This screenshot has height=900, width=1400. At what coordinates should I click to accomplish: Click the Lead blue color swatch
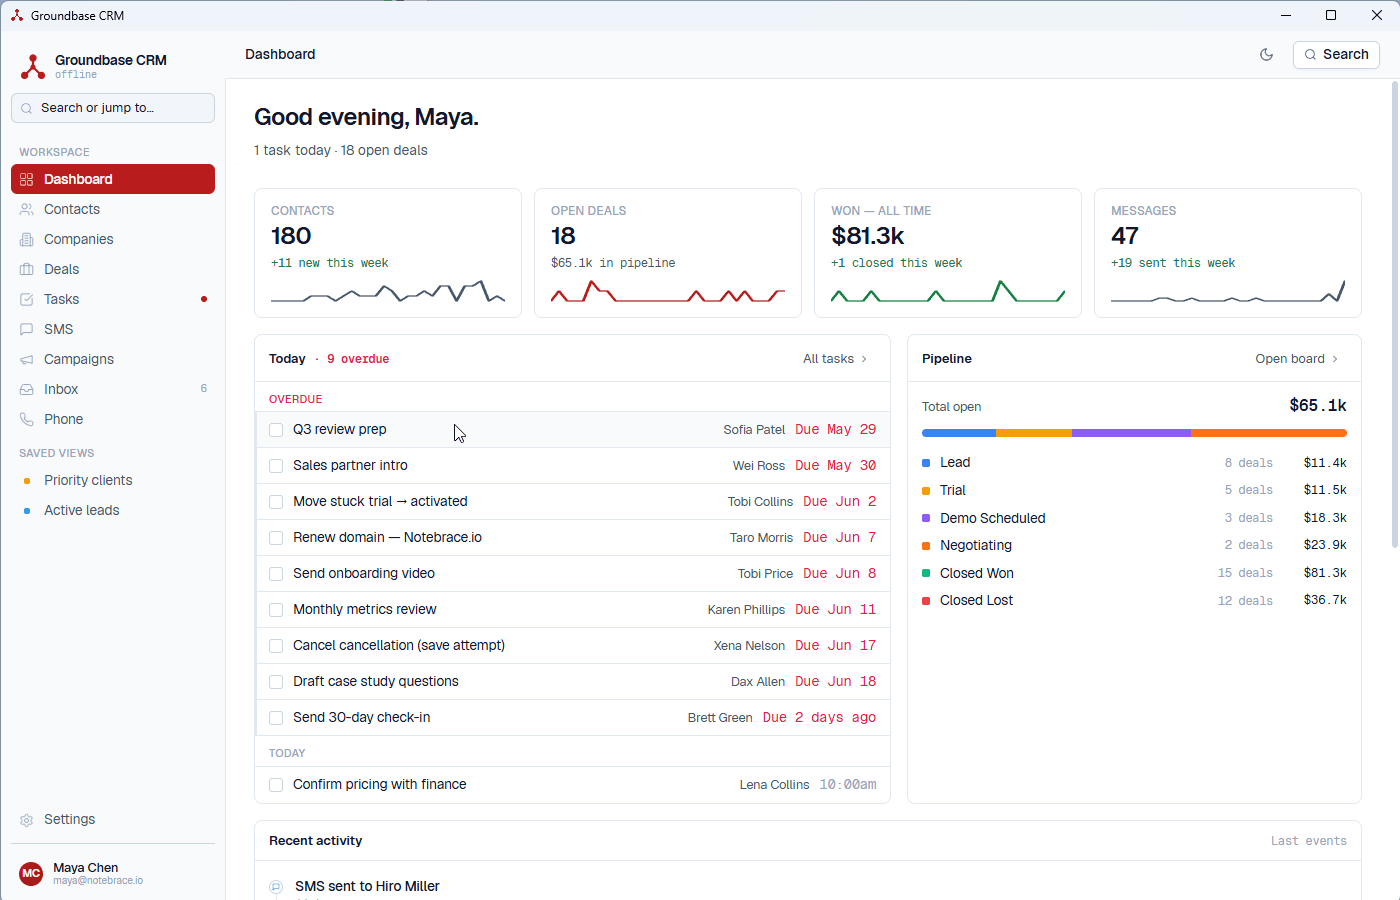(x=926, y=463)
